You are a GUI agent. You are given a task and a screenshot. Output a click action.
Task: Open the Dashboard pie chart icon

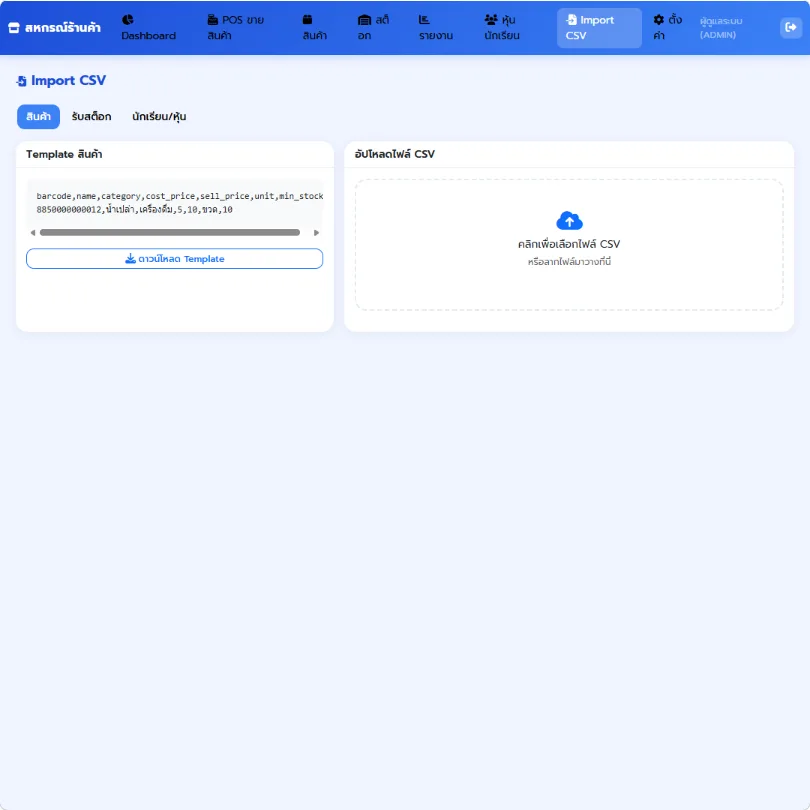(x=128, y=20)
